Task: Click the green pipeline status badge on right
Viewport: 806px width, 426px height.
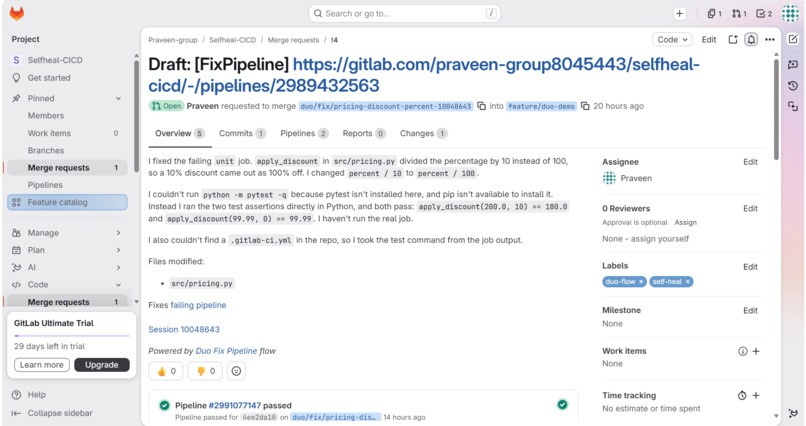Action: point(562,404)
